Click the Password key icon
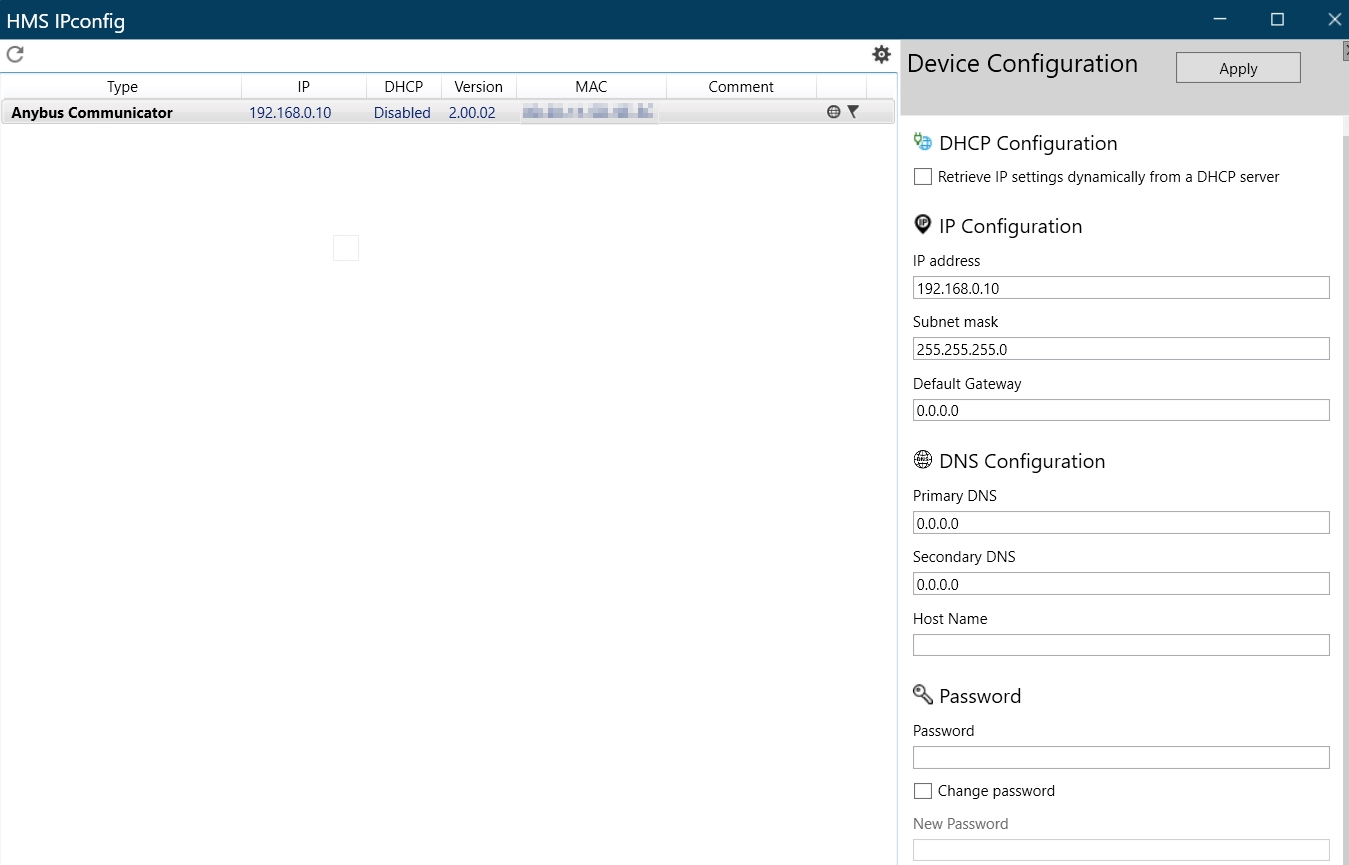 (923, 694)
